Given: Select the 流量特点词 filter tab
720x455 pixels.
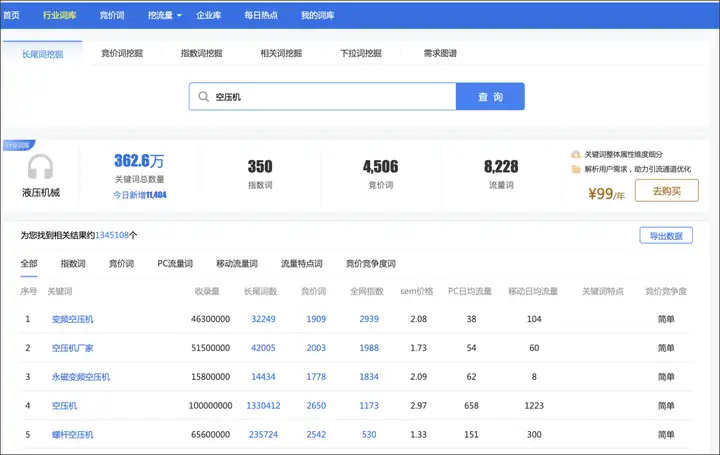Looking at the screenshot, I should point(302,264).
